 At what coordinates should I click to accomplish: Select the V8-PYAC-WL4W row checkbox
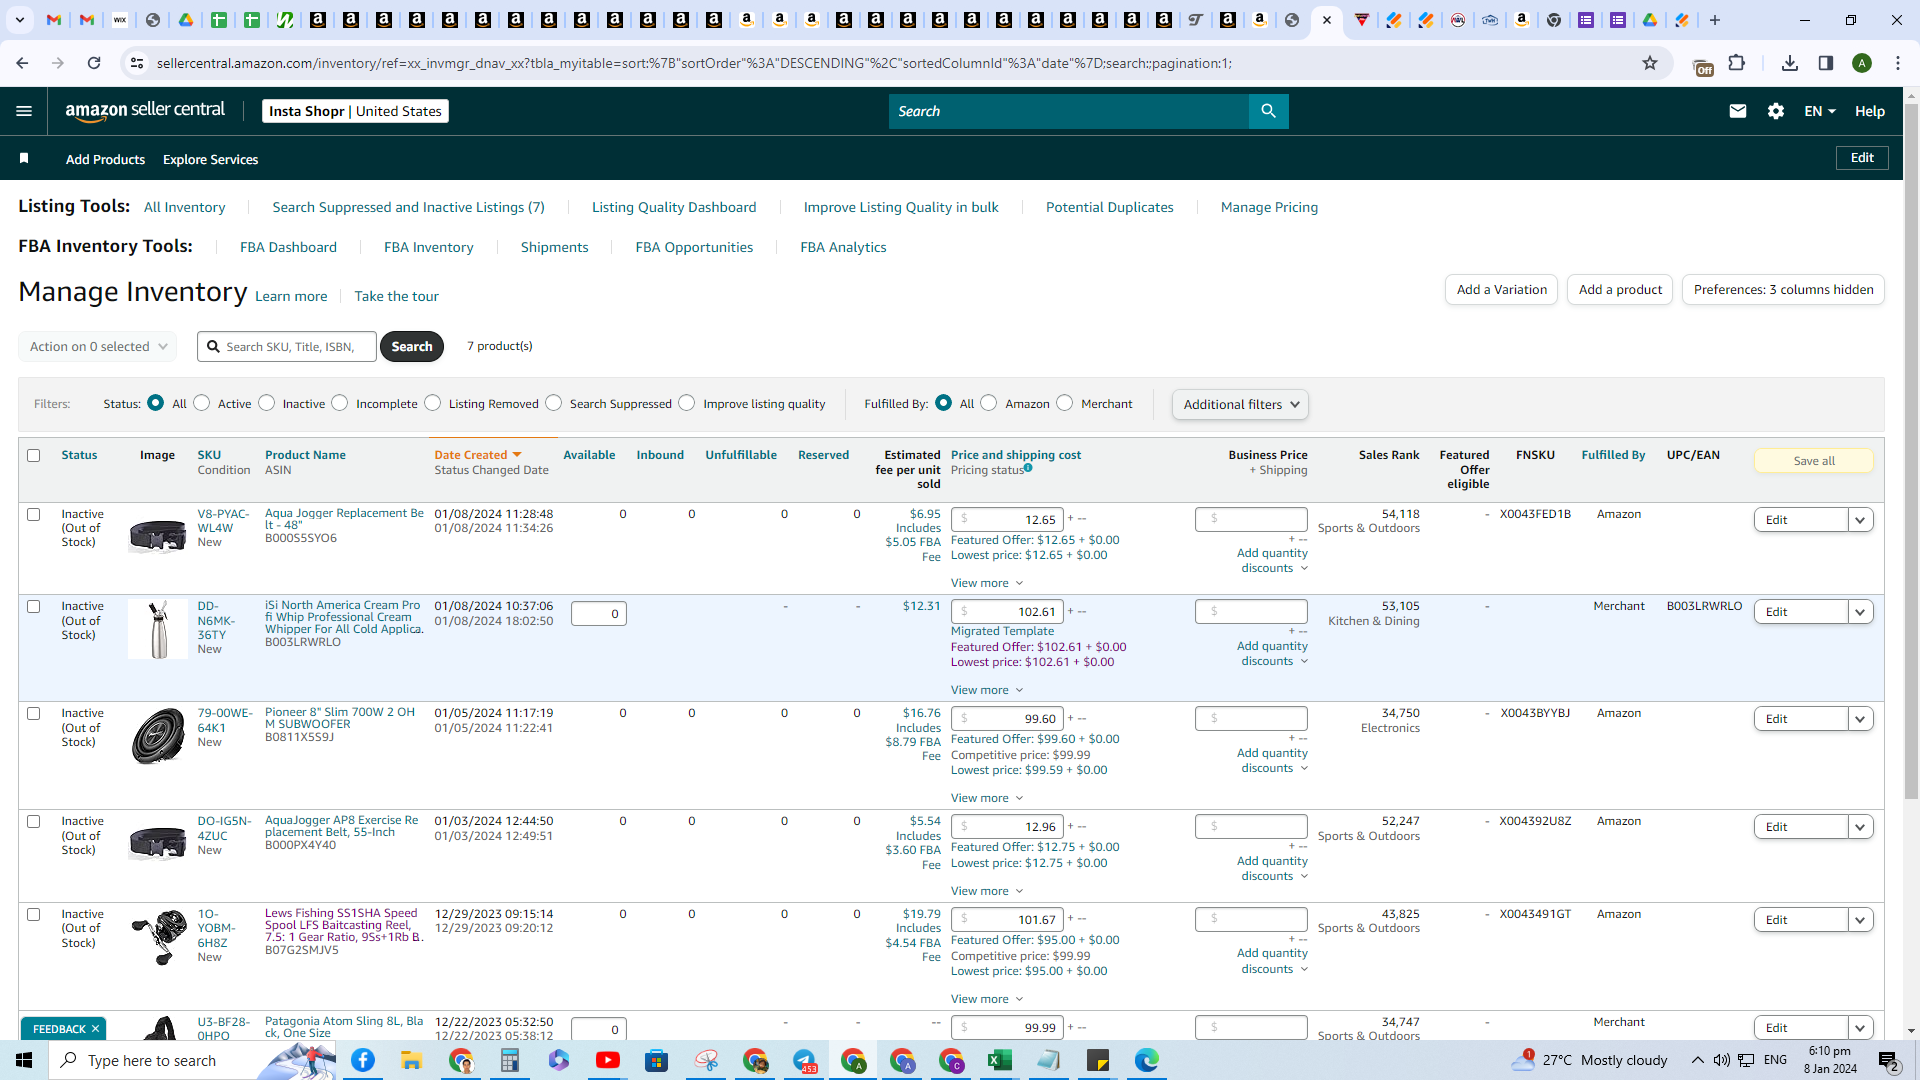click(x=34, y=514)
